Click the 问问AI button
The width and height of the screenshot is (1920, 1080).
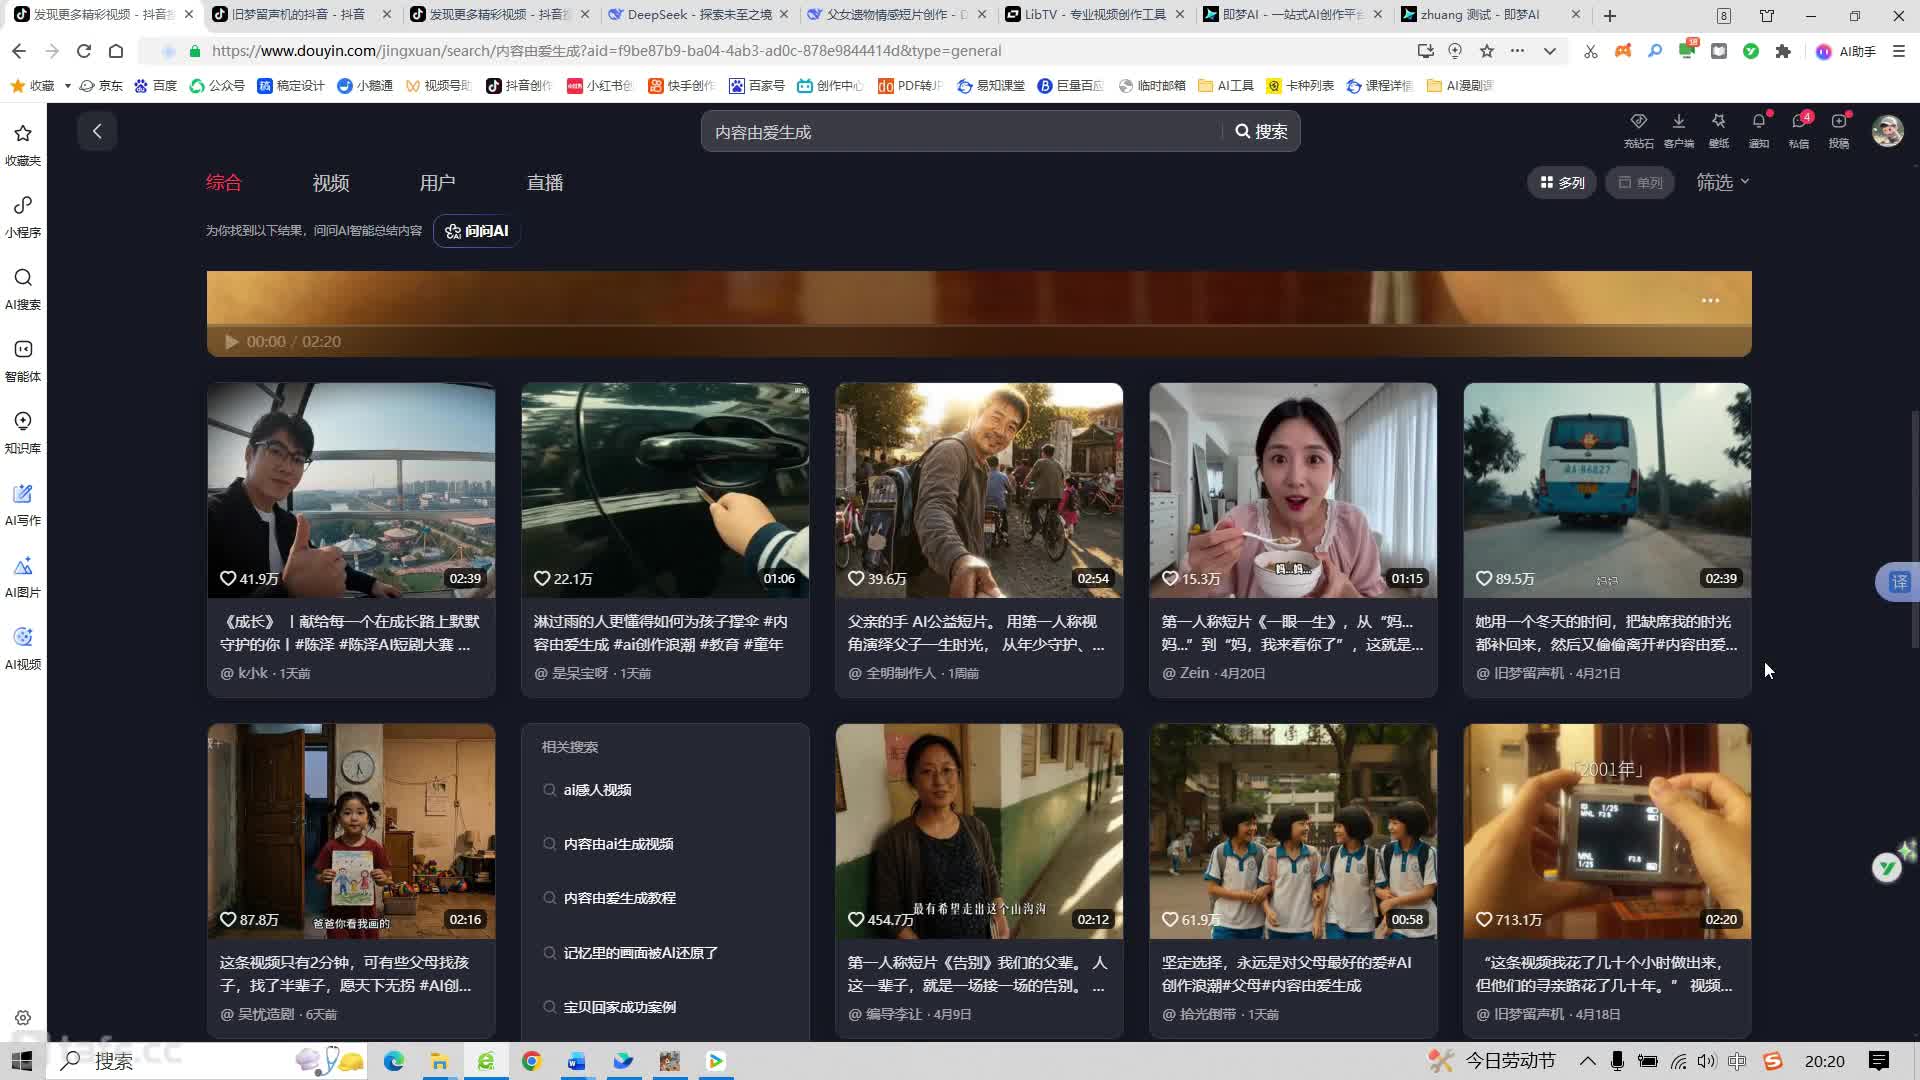pos(477,231)
